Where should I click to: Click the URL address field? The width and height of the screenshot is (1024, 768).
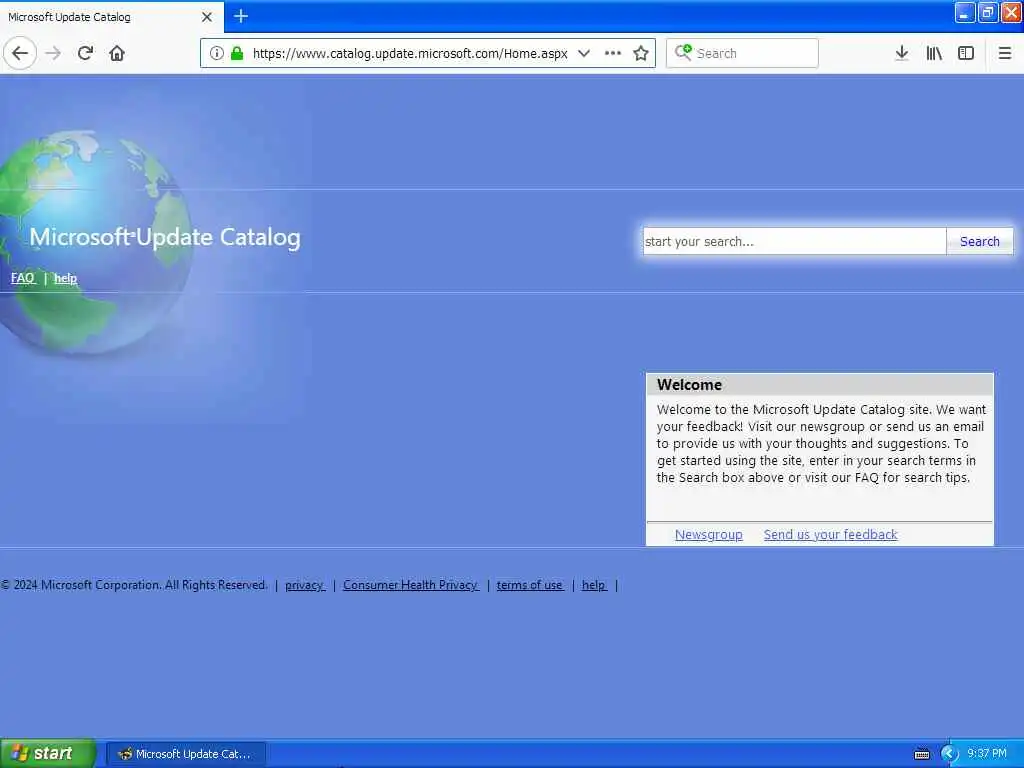[x=410, y=54]
